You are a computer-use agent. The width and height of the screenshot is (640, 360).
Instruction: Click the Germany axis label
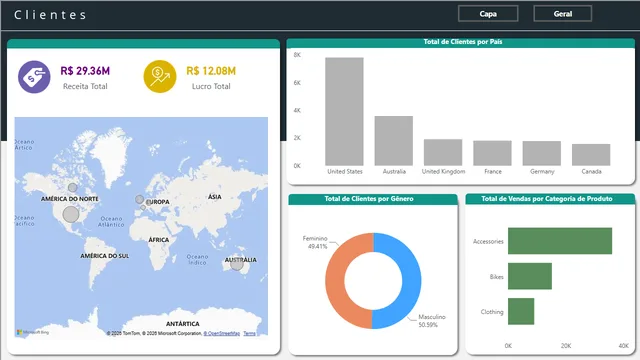(542, 171)
